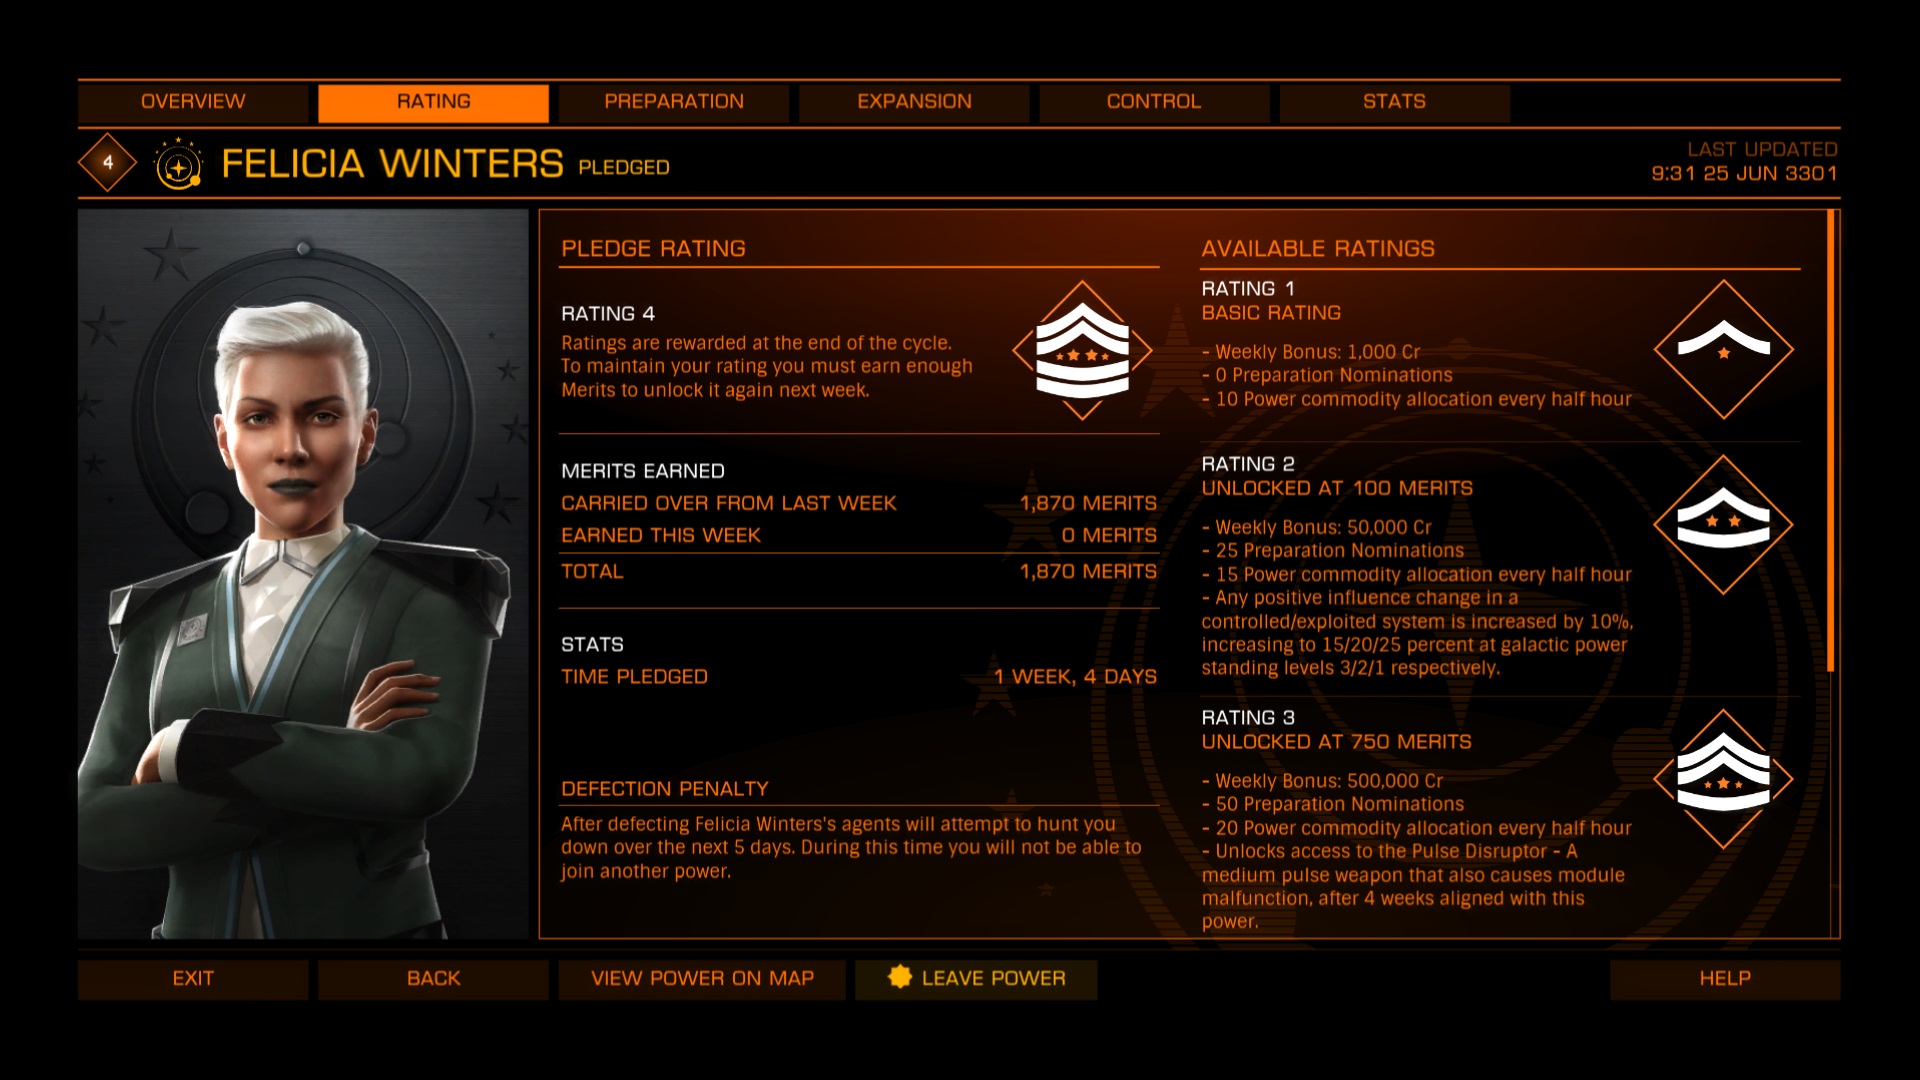Click the Leave Power button
Image resolution: width=1920 pixels, height=1080 pixels.
(x=976, y=979)
